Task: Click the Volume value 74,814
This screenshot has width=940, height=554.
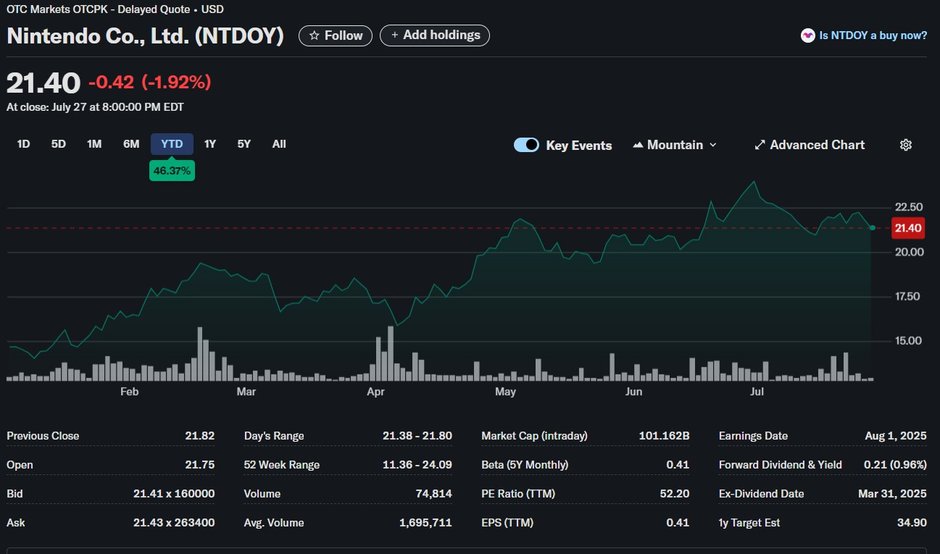Action: [433, 493]
